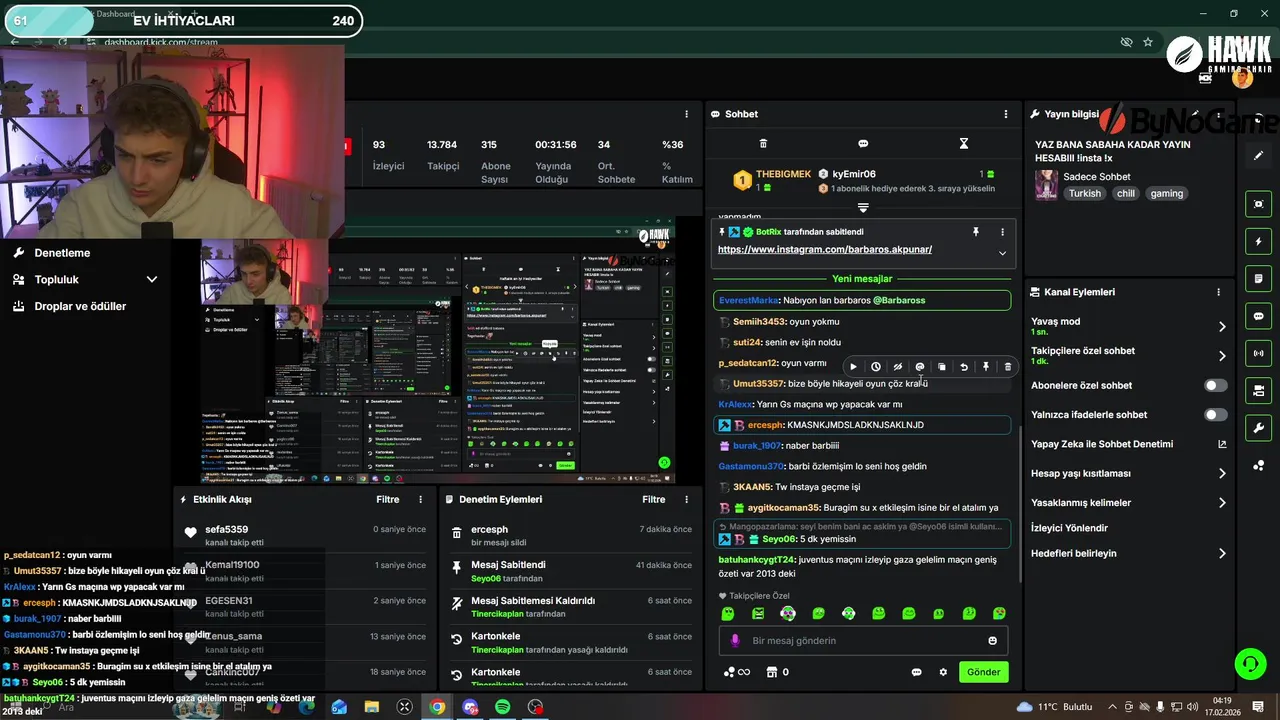Select İzleyici Yönlendir option

click(x=1069, y=528)
